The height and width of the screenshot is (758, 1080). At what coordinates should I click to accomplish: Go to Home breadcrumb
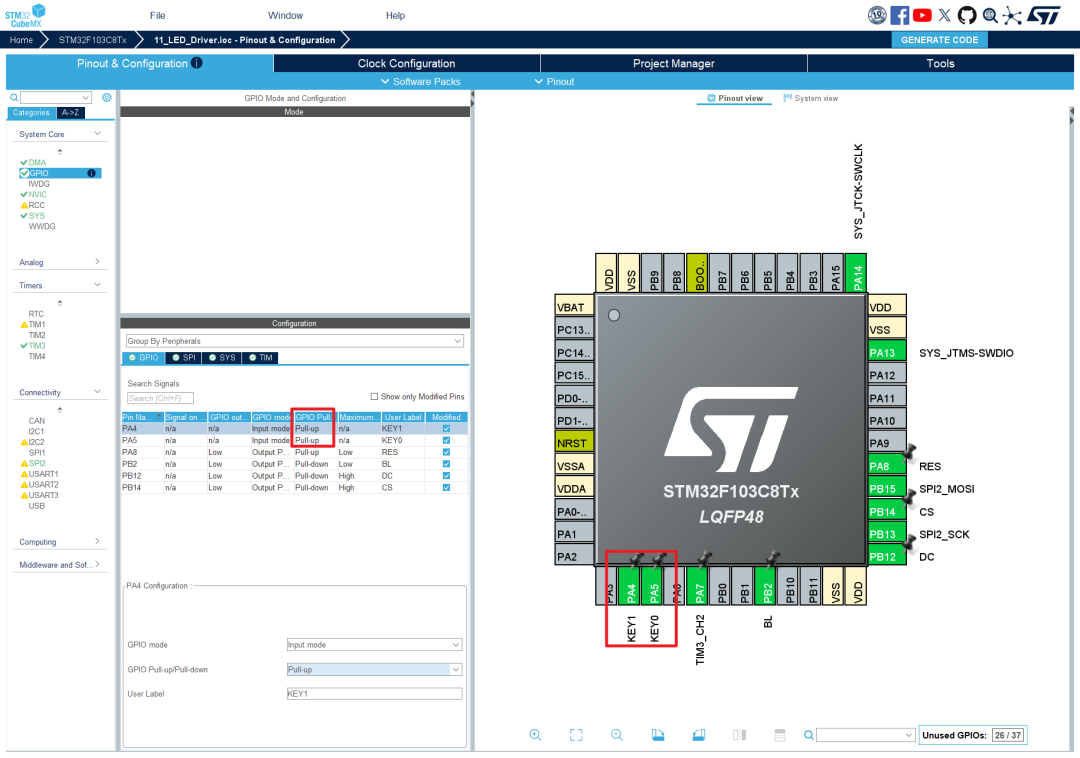[x=21, y=40]
